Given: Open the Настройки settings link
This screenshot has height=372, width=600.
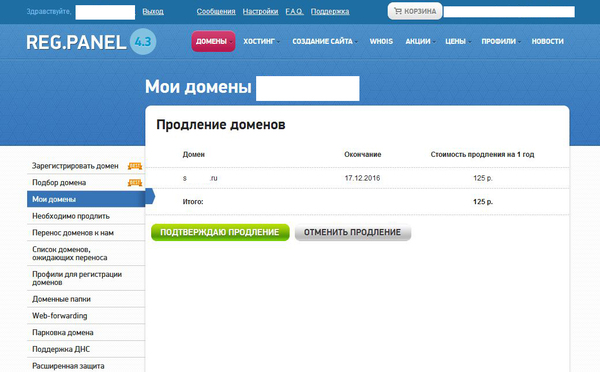Looking at the screenshot, I should point(260,11).
